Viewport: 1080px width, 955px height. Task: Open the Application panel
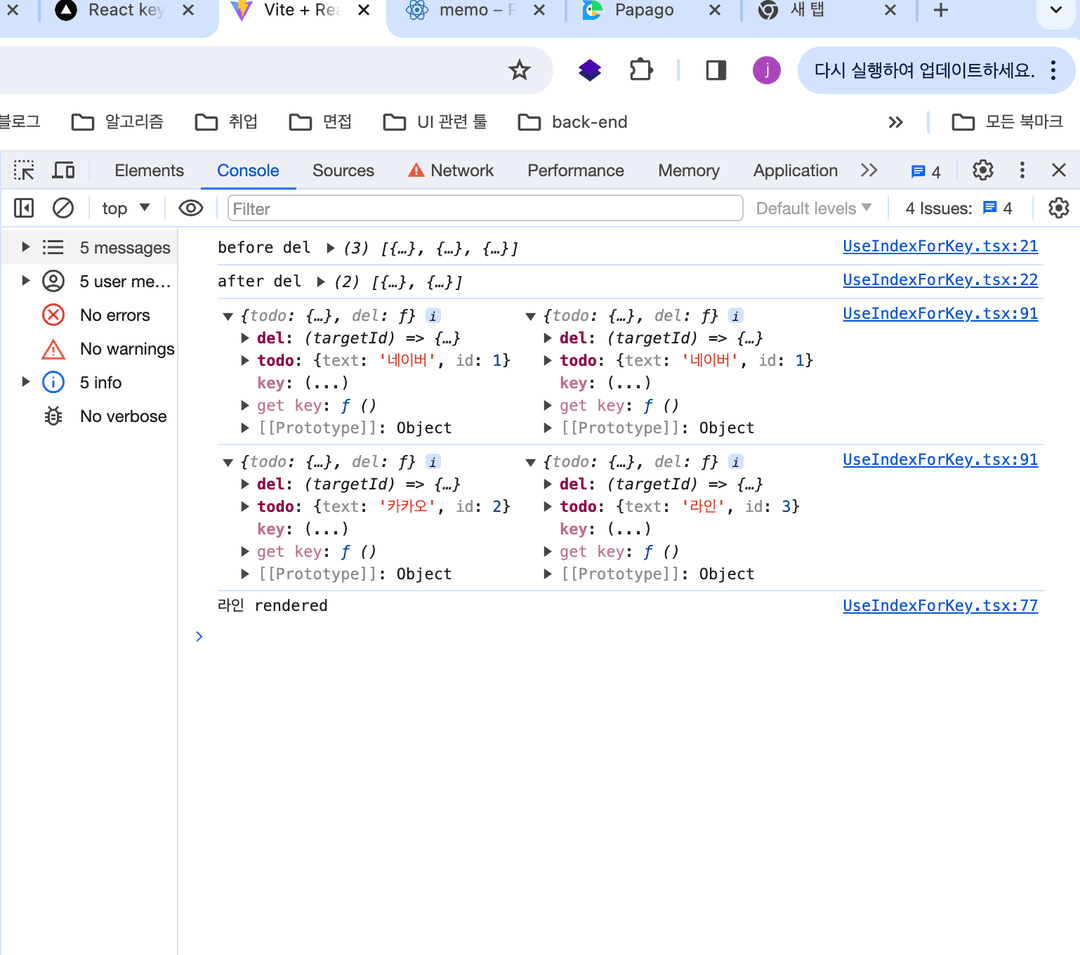coord(795,170)
